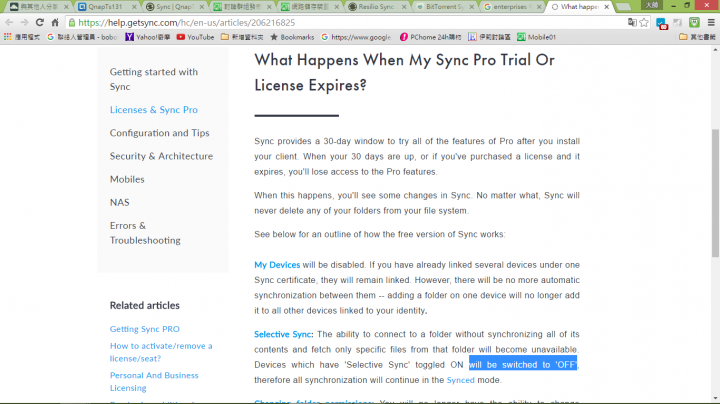Viewport: 720px width, 404px height.
Task: Close the enterprises Google search tab
Action: pyautogui.click(x=540, y=7)
